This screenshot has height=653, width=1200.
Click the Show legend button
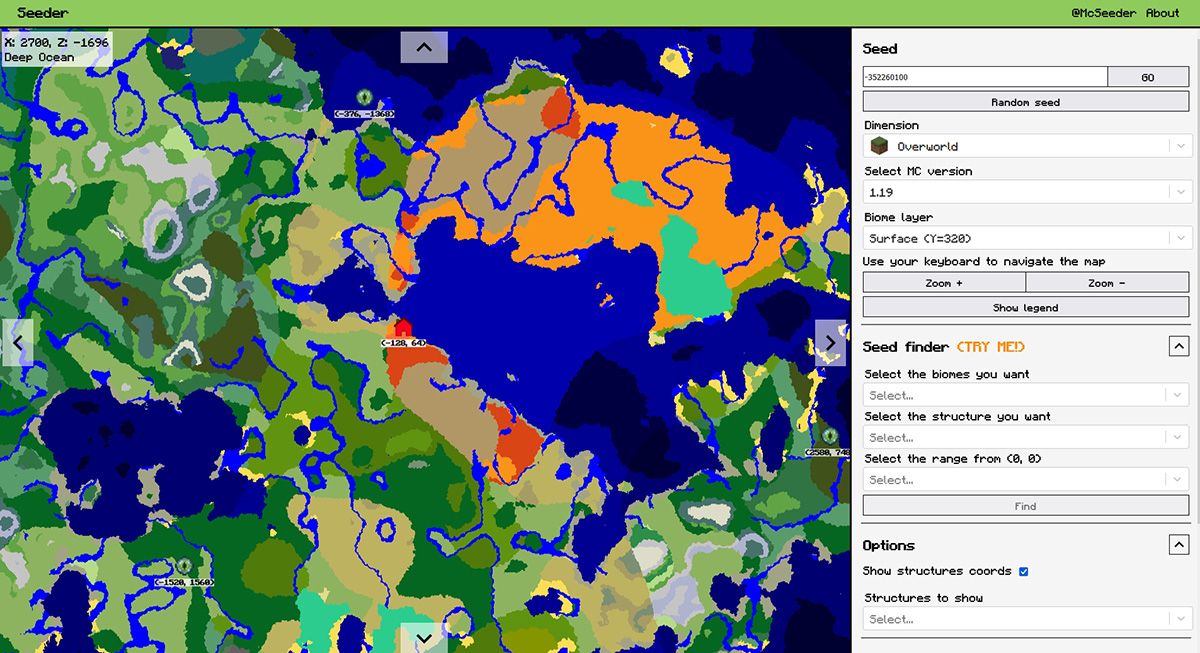[1026, 307]
